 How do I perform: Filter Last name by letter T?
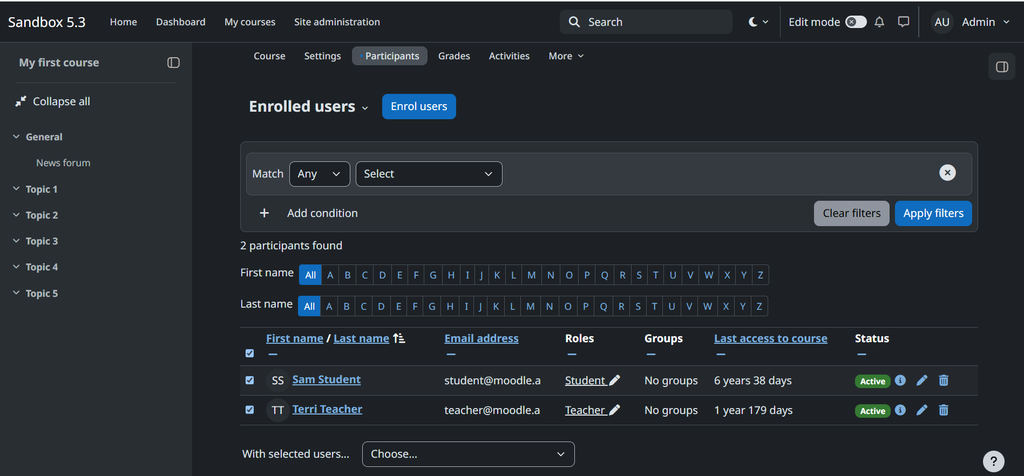tap(654, 306)
